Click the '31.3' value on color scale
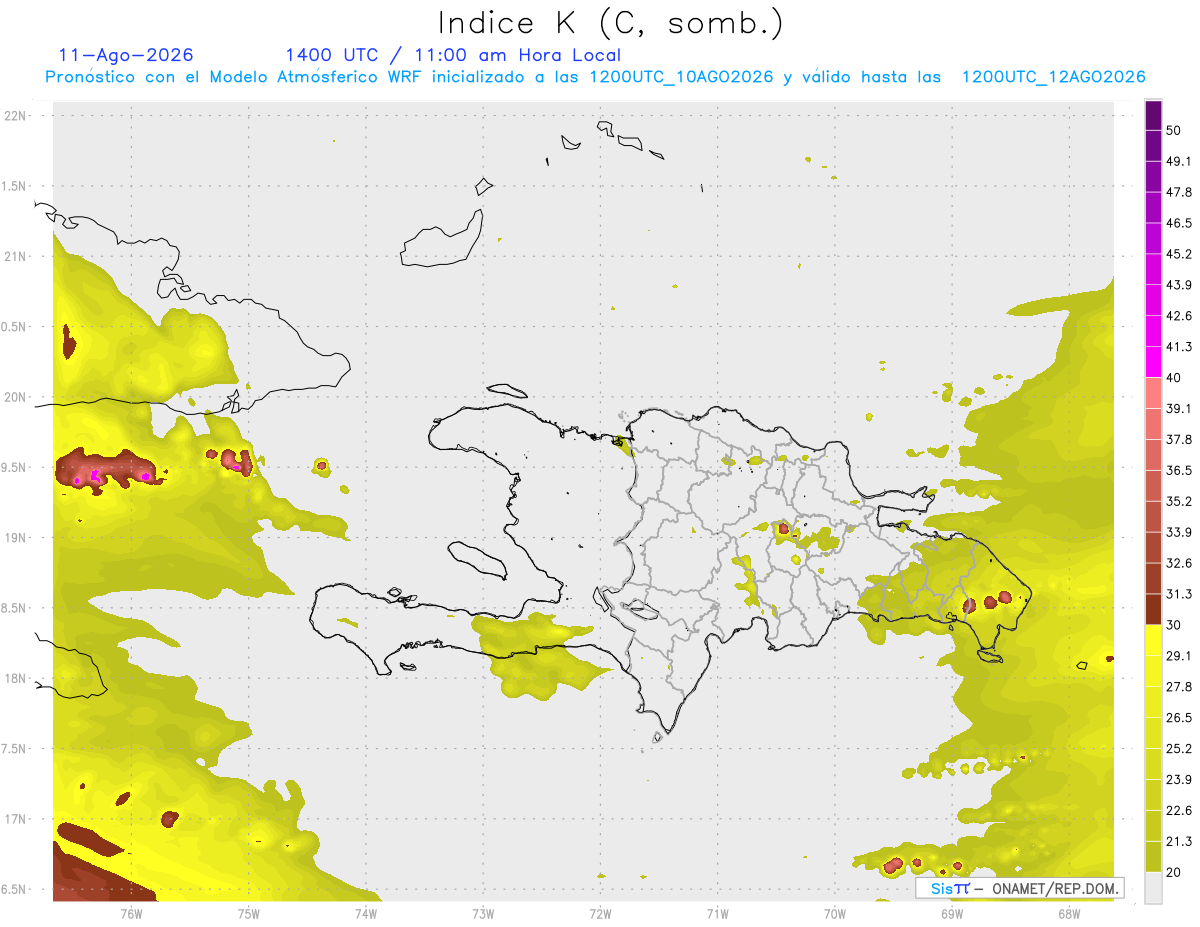 (1179, 594)
